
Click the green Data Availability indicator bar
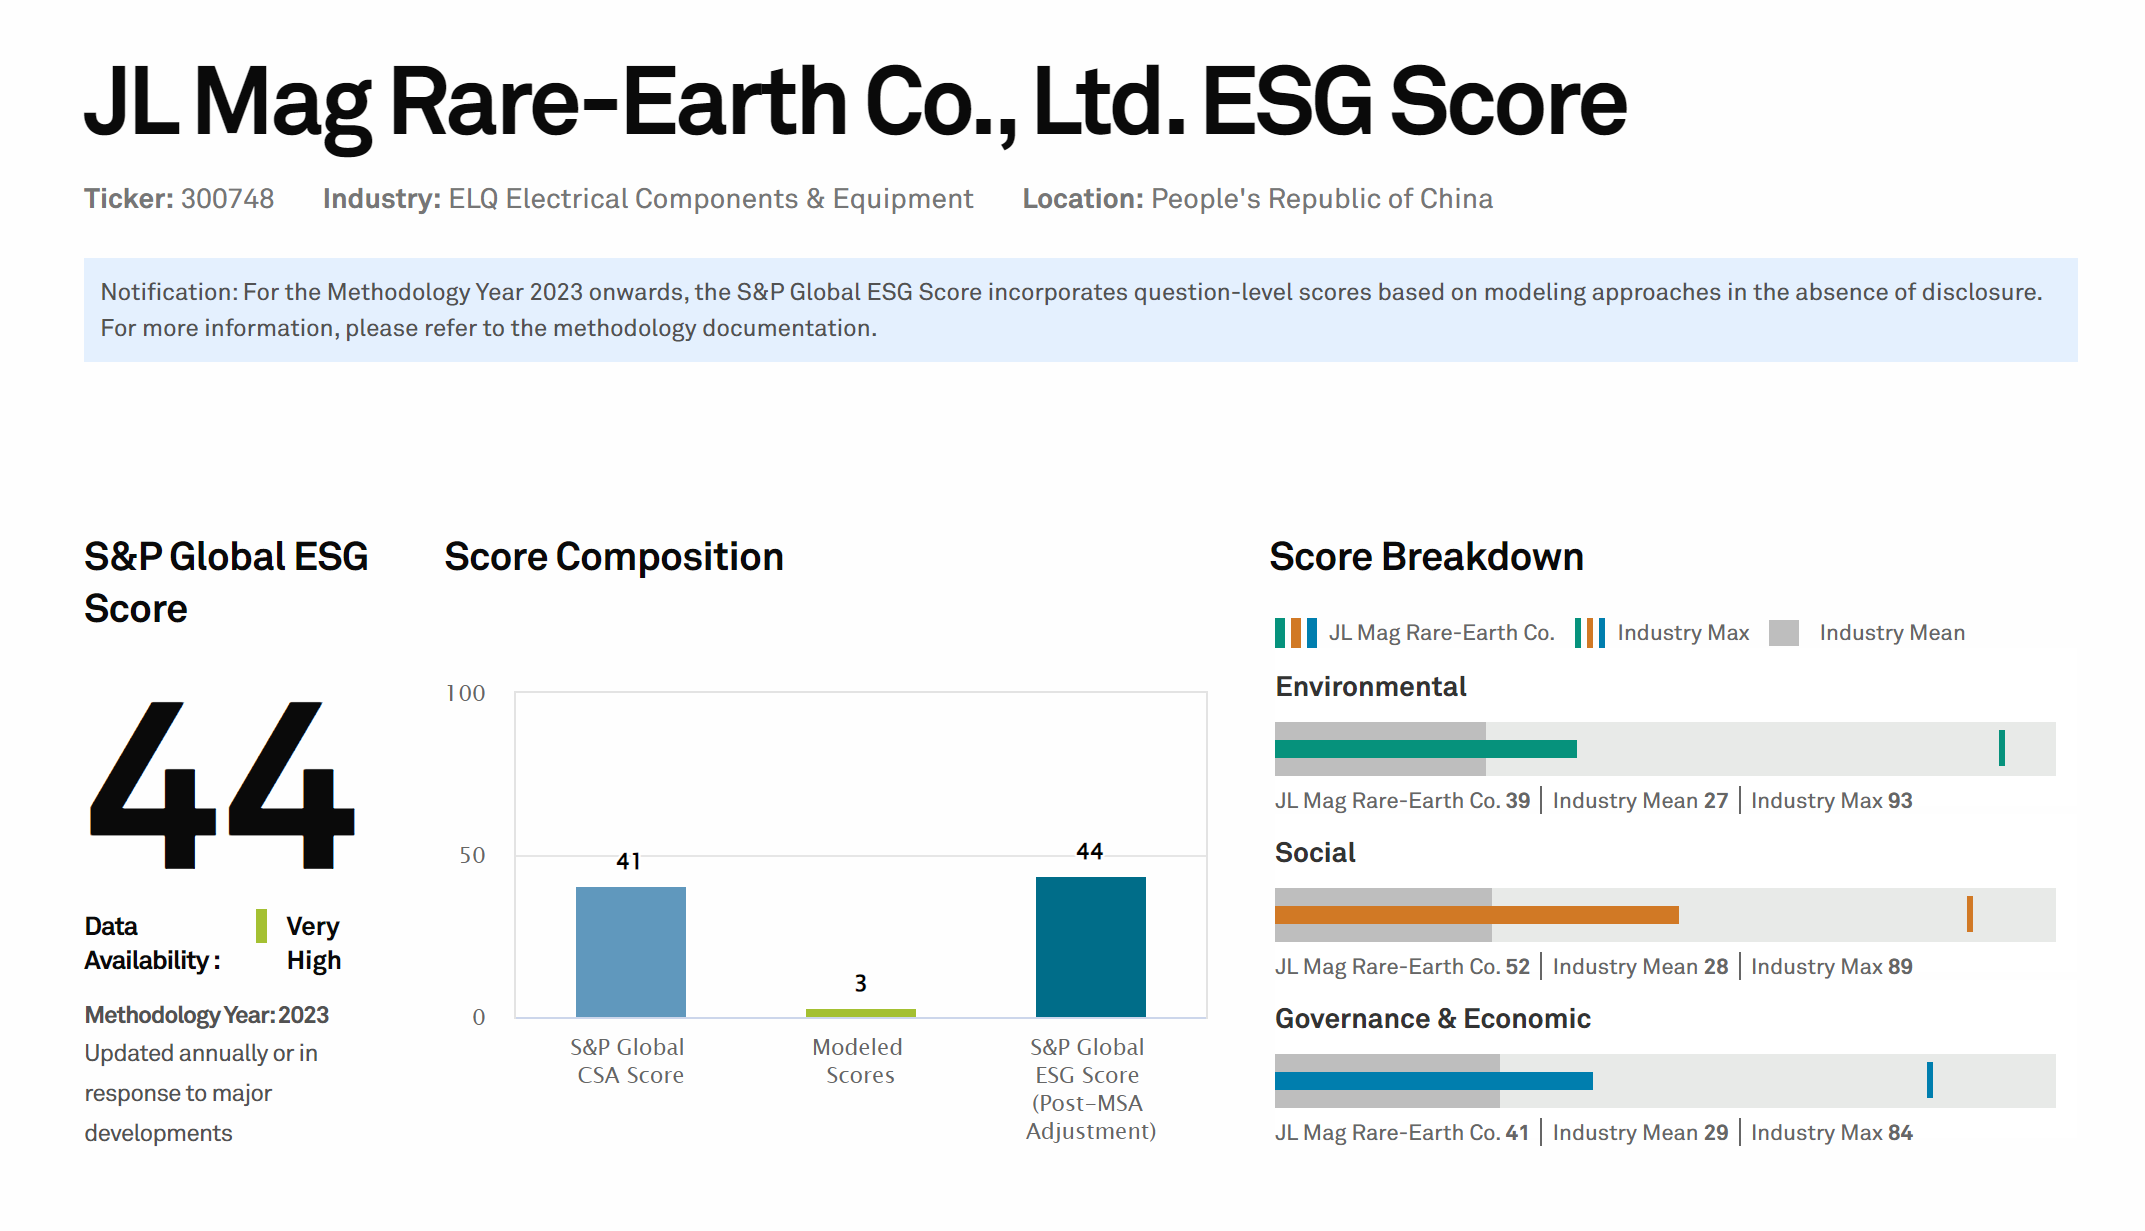point(261,926)
